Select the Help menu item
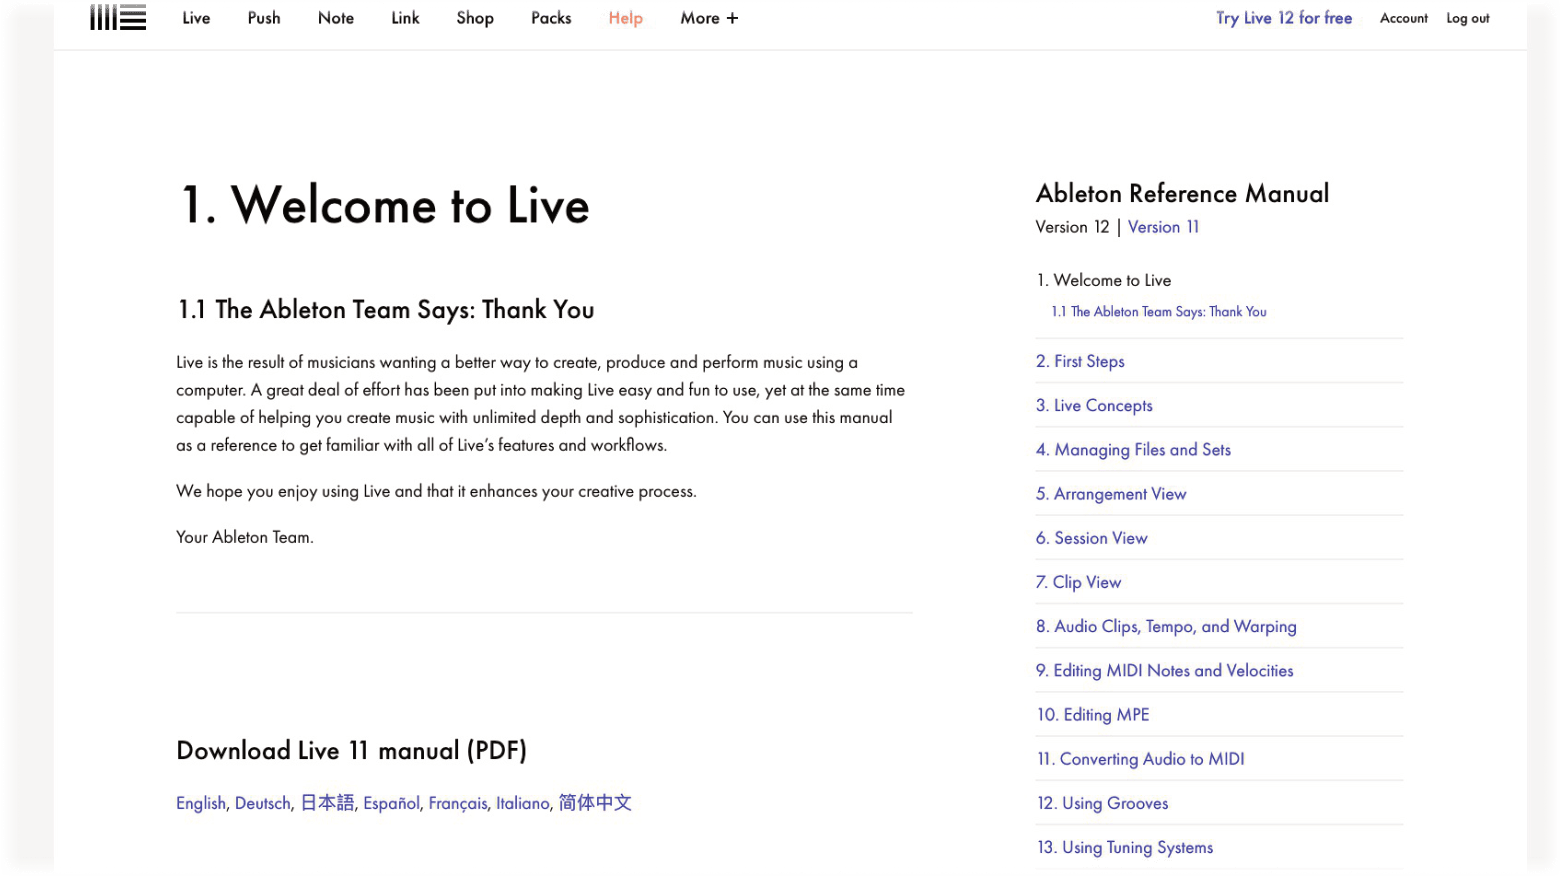Viewport: 1560px width, 876px height. pyautogui.click(x=626, y=18)
